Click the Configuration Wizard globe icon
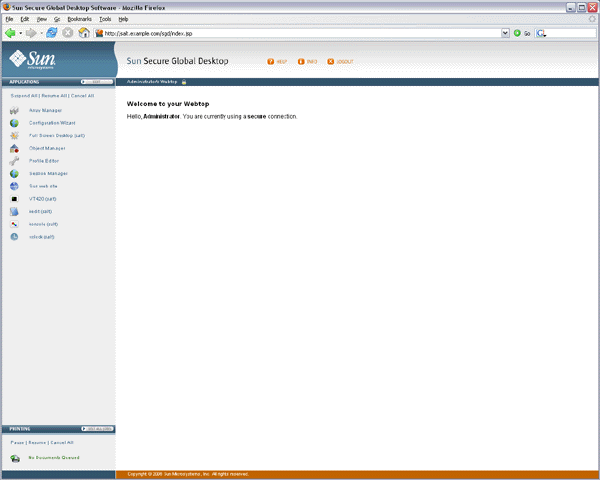600x480 pixels. (x=14, y=123)
